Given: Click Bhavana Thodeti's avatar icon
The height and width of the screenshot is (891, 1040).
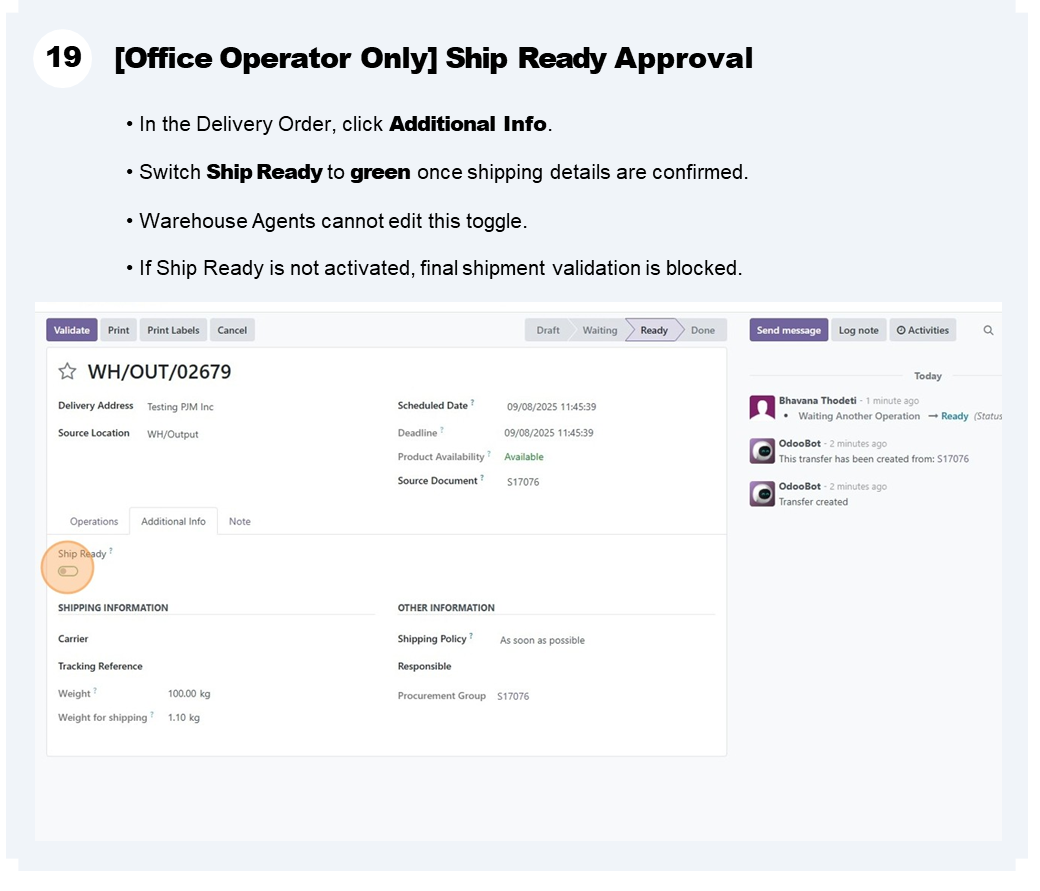Looking at the screenshot, I should (762, 407).
